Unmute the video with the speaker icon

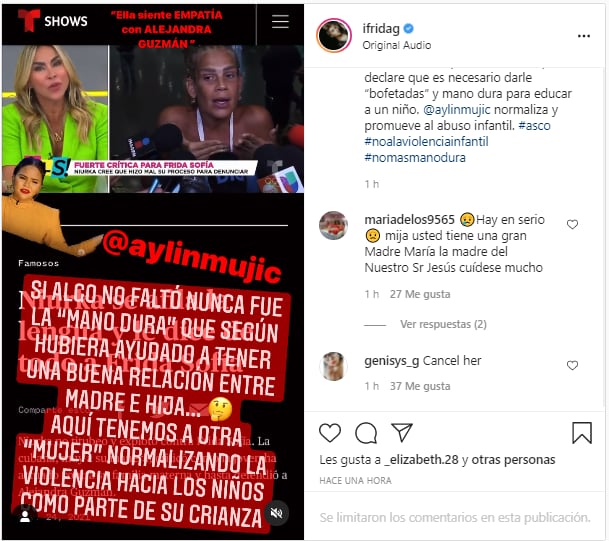click(x=277, y=513)
